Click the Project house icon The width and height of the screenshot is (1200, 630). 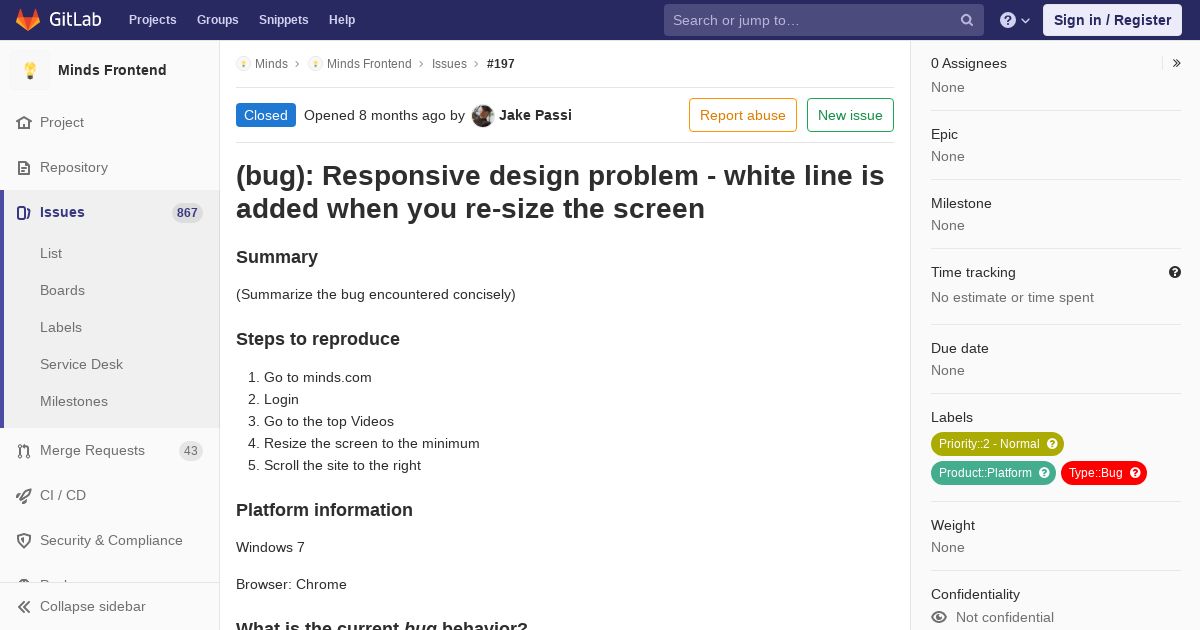24,123
